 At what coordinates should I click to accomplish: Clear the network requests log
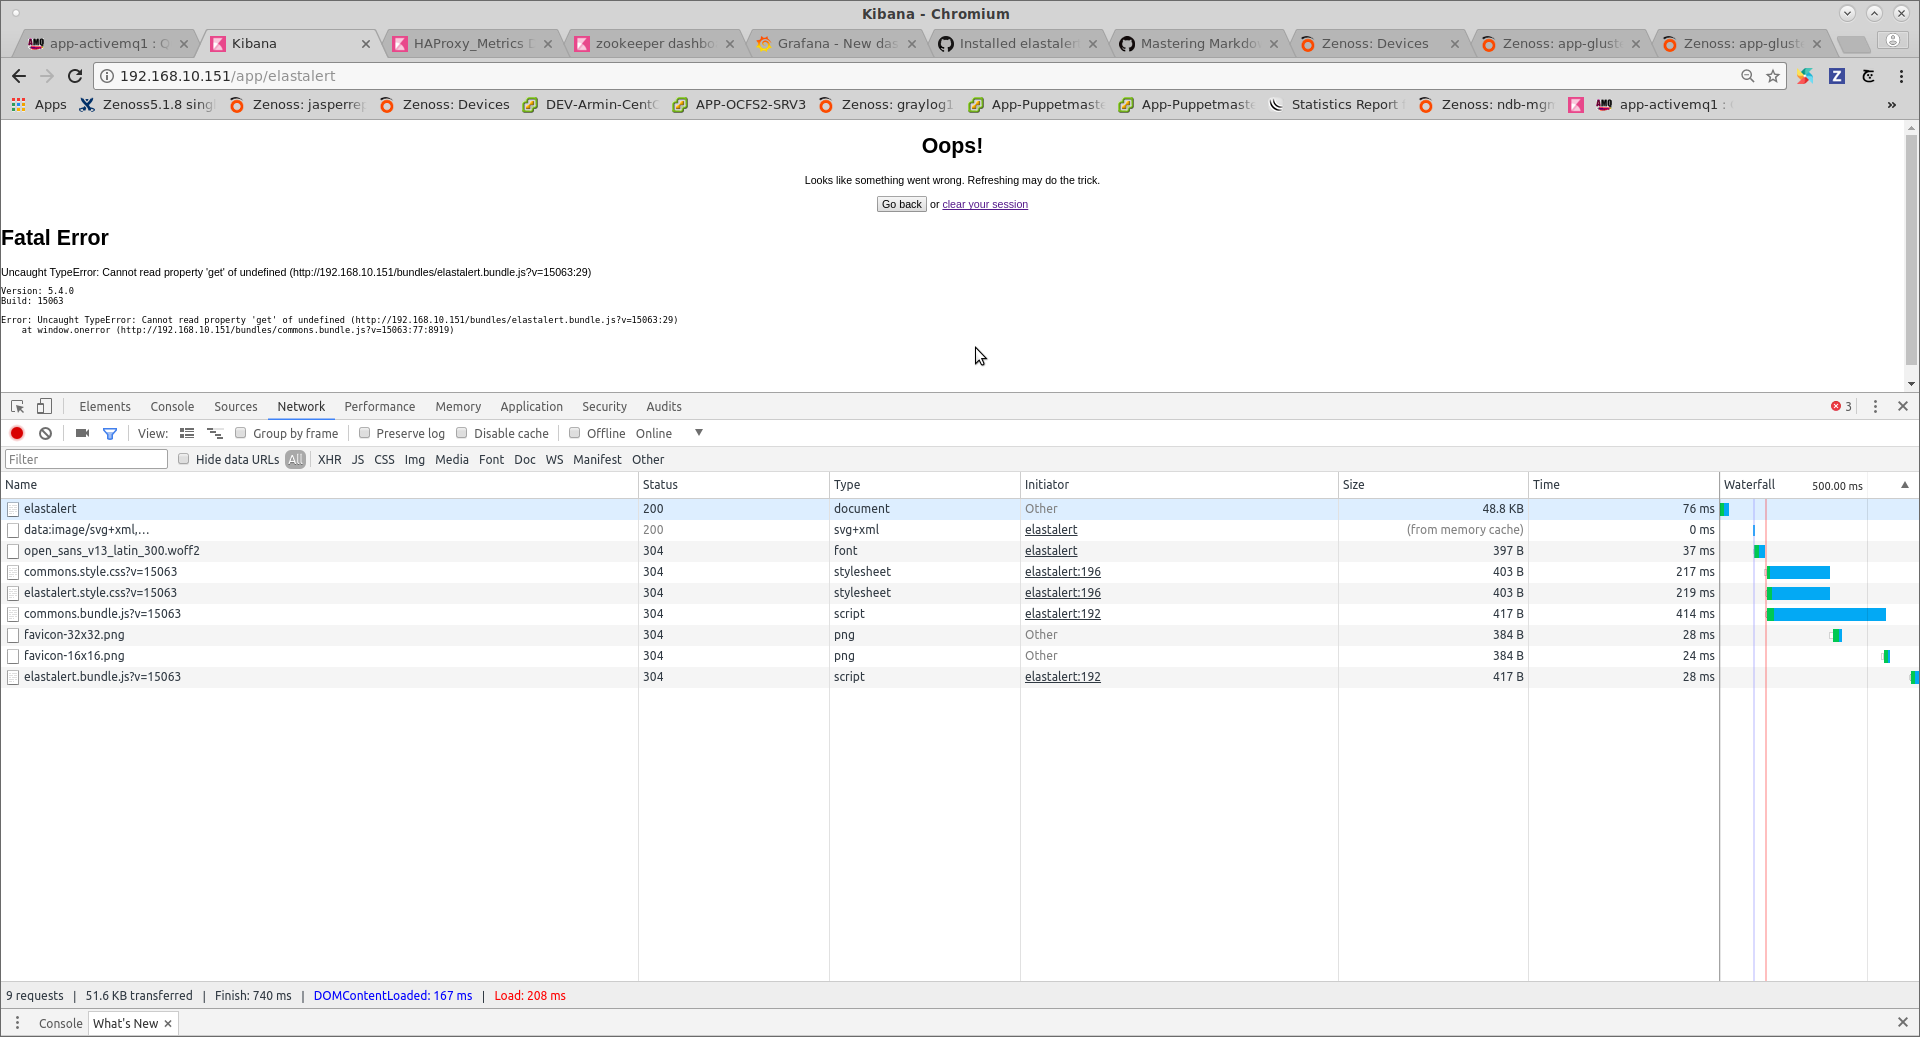[45, 433]
